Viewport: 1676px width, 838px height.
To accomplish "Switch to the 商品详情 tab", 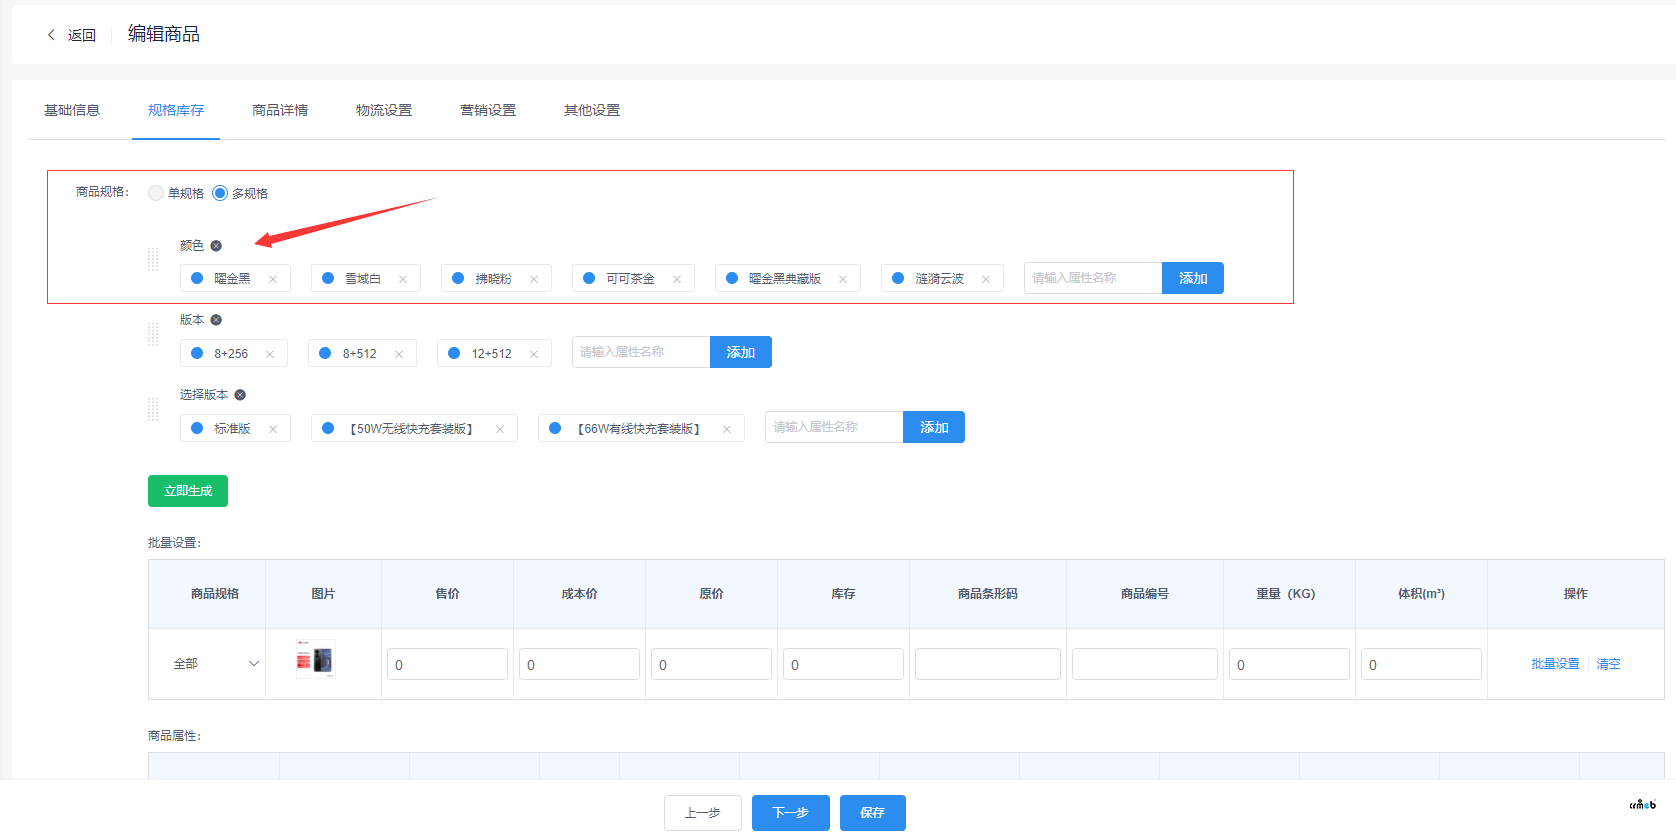I will point(280,110).
